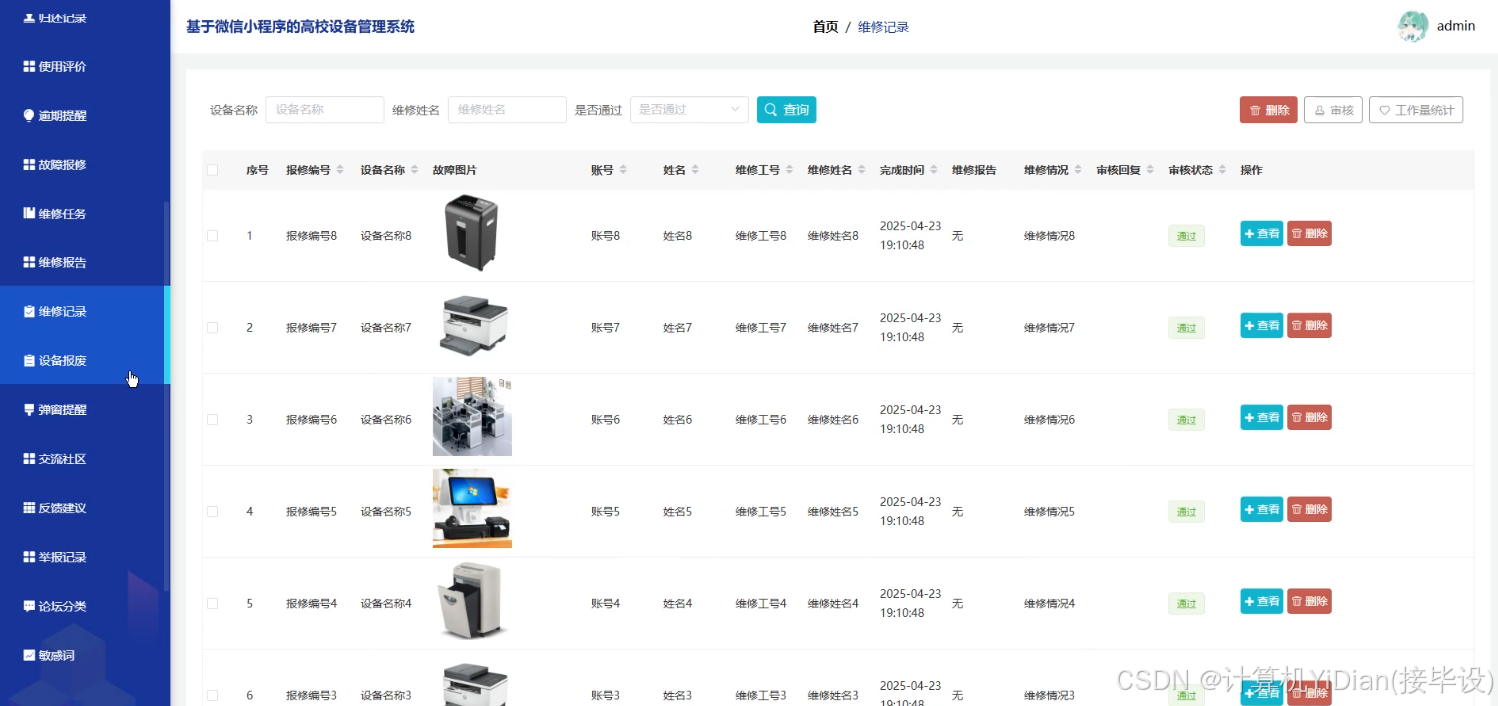Click the green 通过 status tag on row 1
The height and width of the screenshot is (706, 1498).
pyautogui.click(x=1186, y=235)
